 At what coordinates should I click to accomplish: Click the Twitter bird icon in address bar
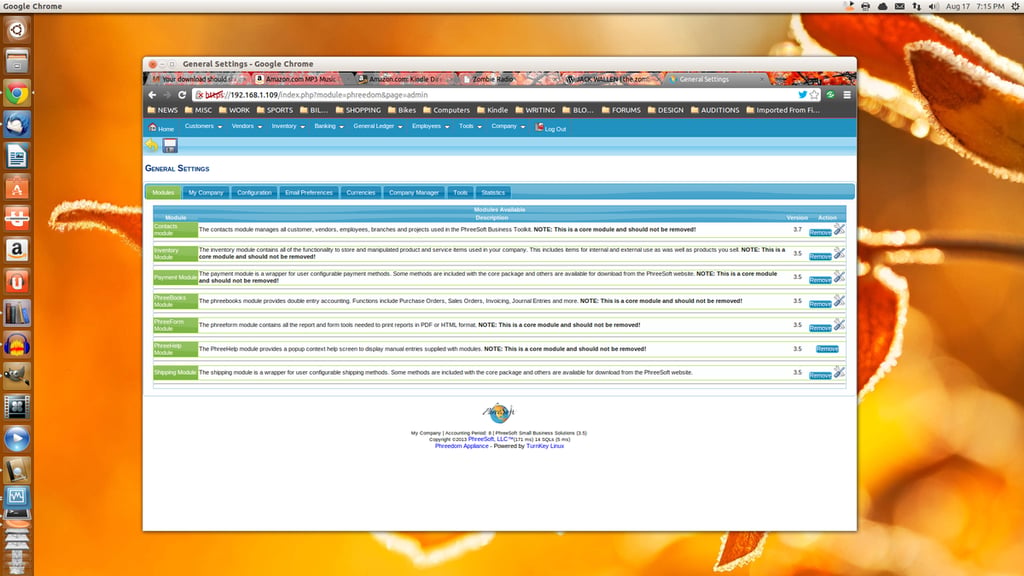(x=802, y=95)
